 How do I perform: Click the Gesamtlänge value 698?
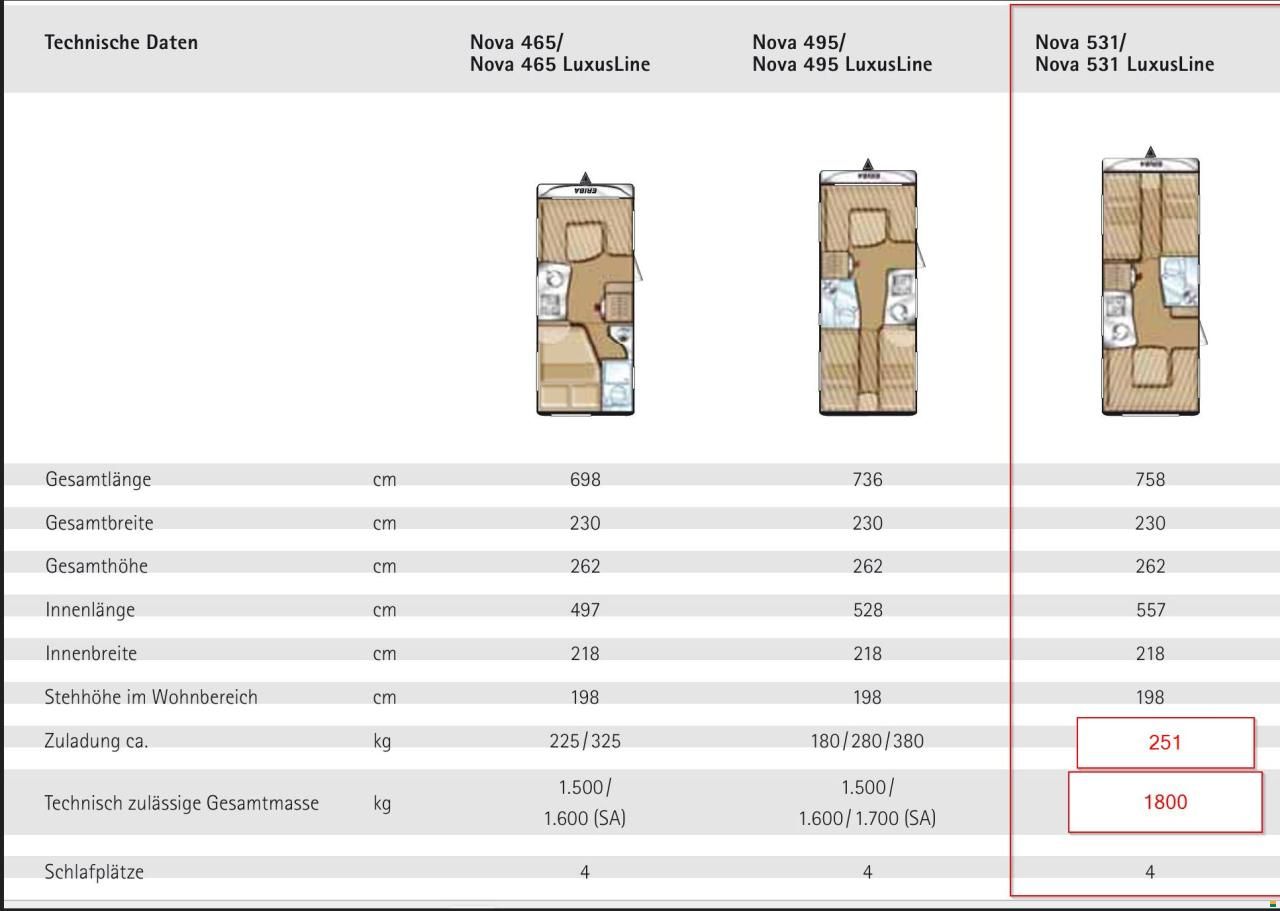click(x=585, y=480)
